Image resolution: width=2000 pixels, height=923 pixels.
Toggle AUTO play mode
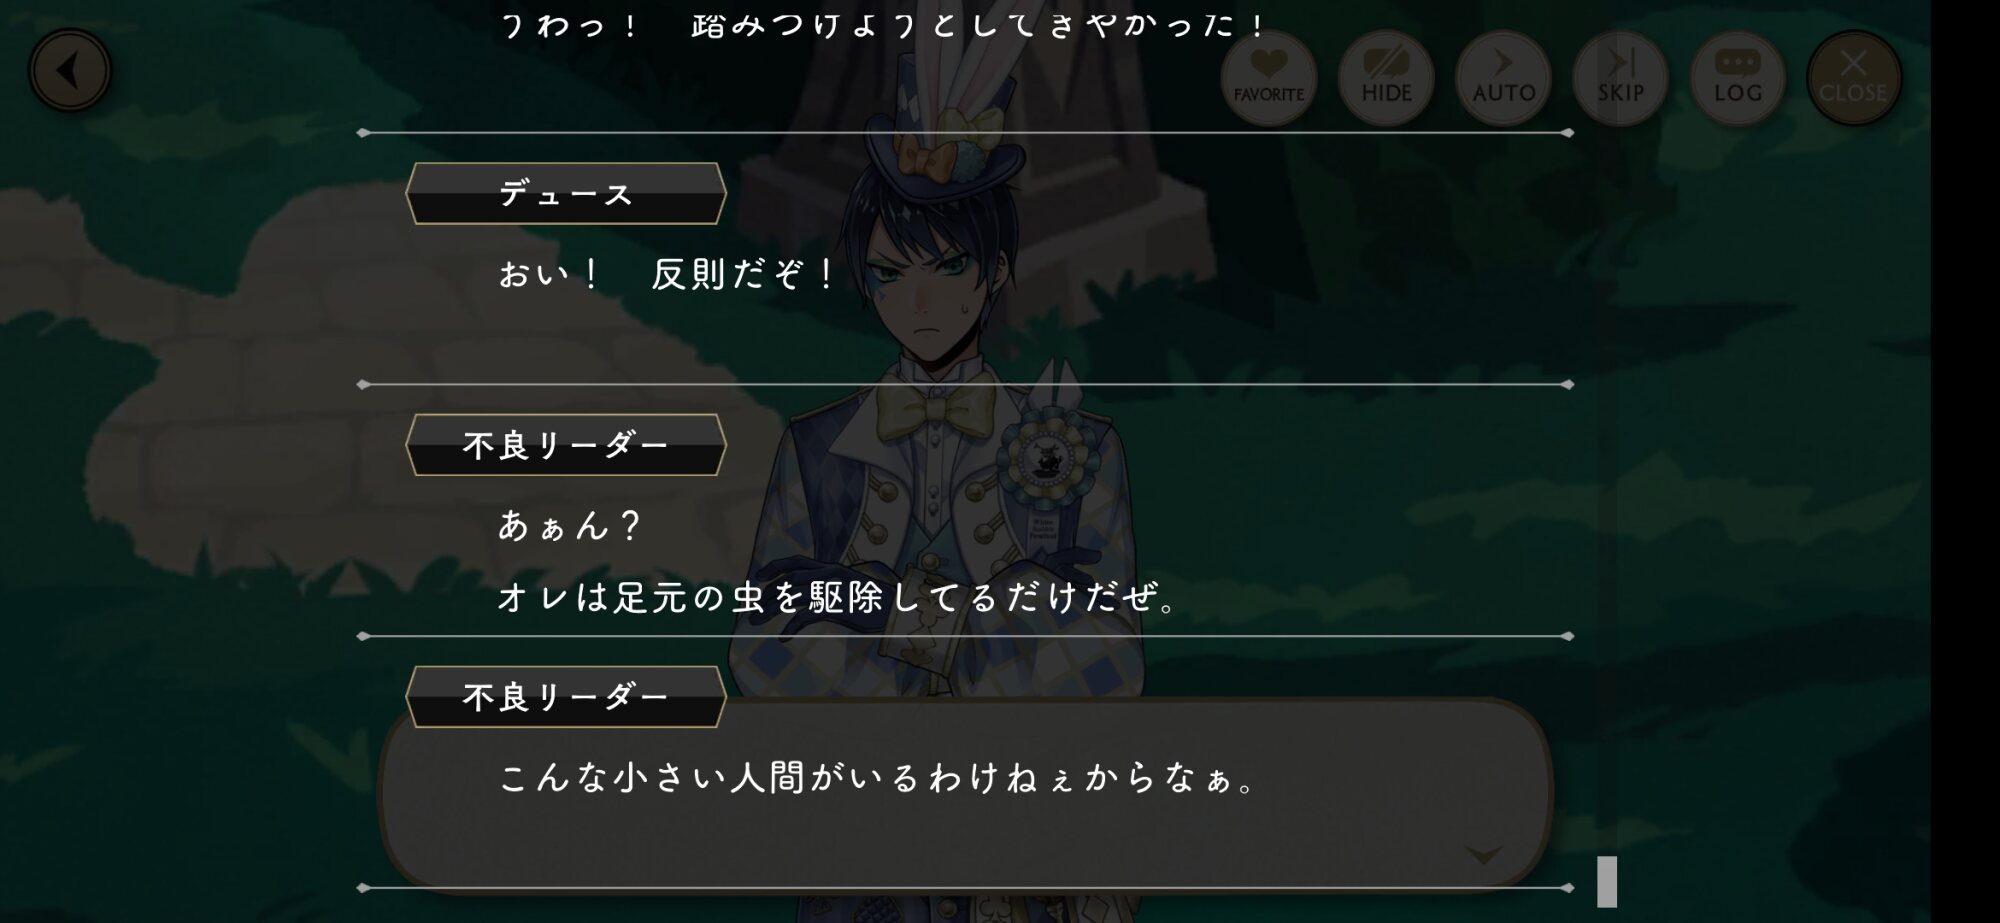(x=1503, y=78)
